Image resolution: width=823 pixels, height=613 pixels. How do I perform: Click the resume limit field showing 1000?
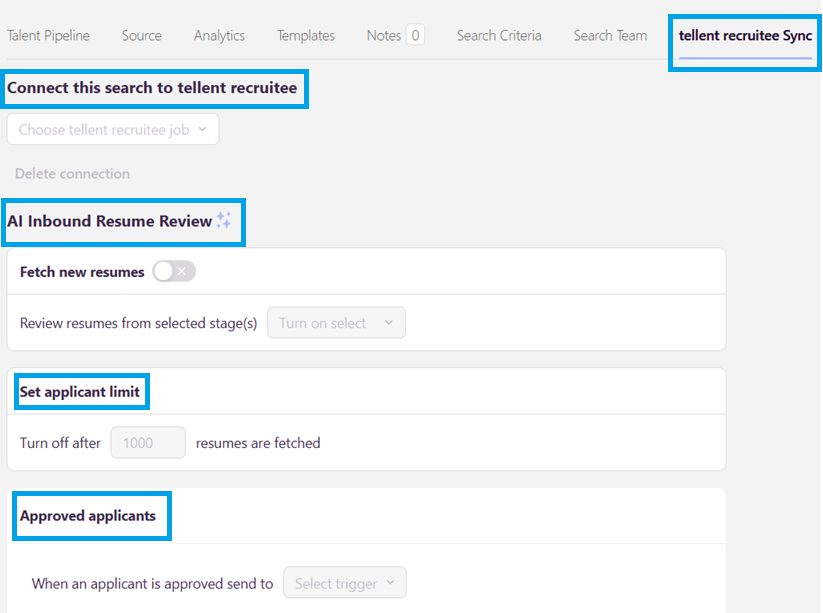(148, 442)
